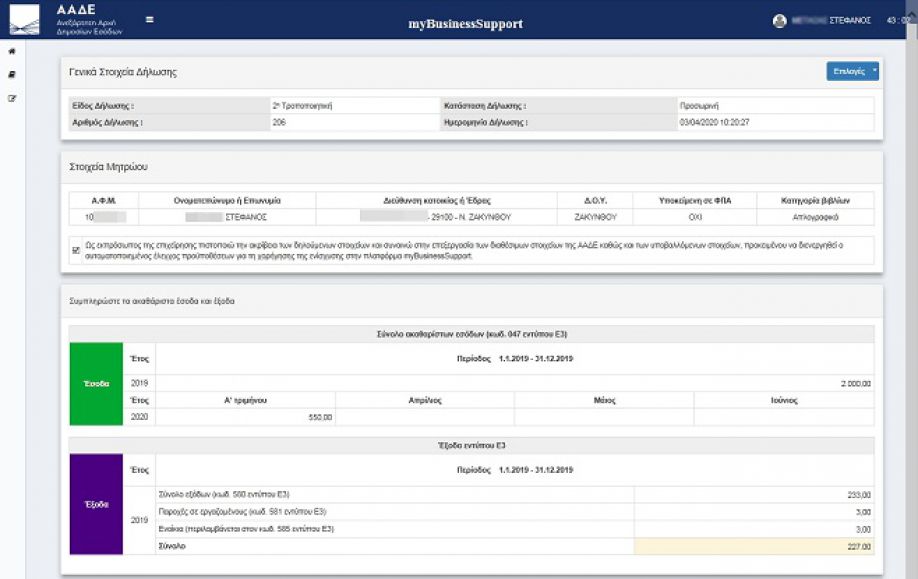Edit the 2019 gross income field
This screenshot has width=918, height=579.
(x=515, y=383)
